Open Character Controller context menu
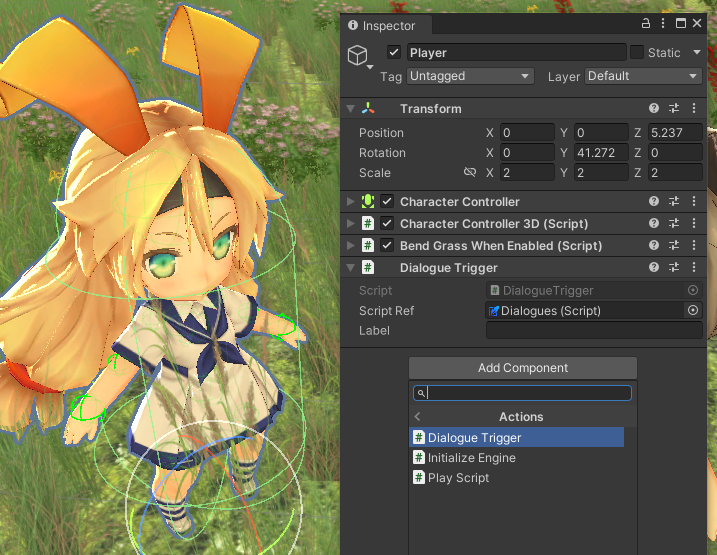Viewport: 717px width, 555px height. point(694,201)
